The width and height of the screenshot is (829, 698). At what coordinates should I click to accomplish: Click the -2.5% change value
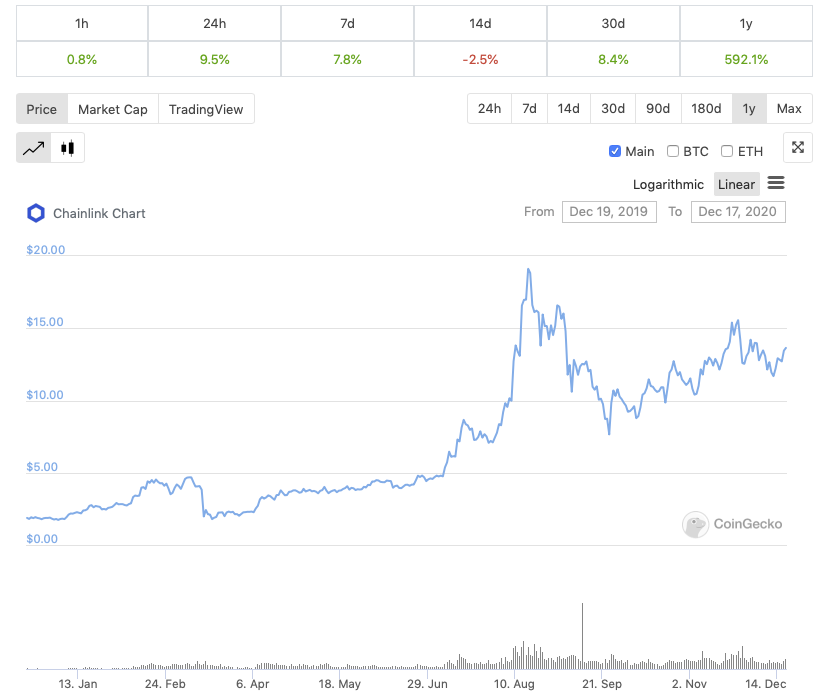pos(480,59)
